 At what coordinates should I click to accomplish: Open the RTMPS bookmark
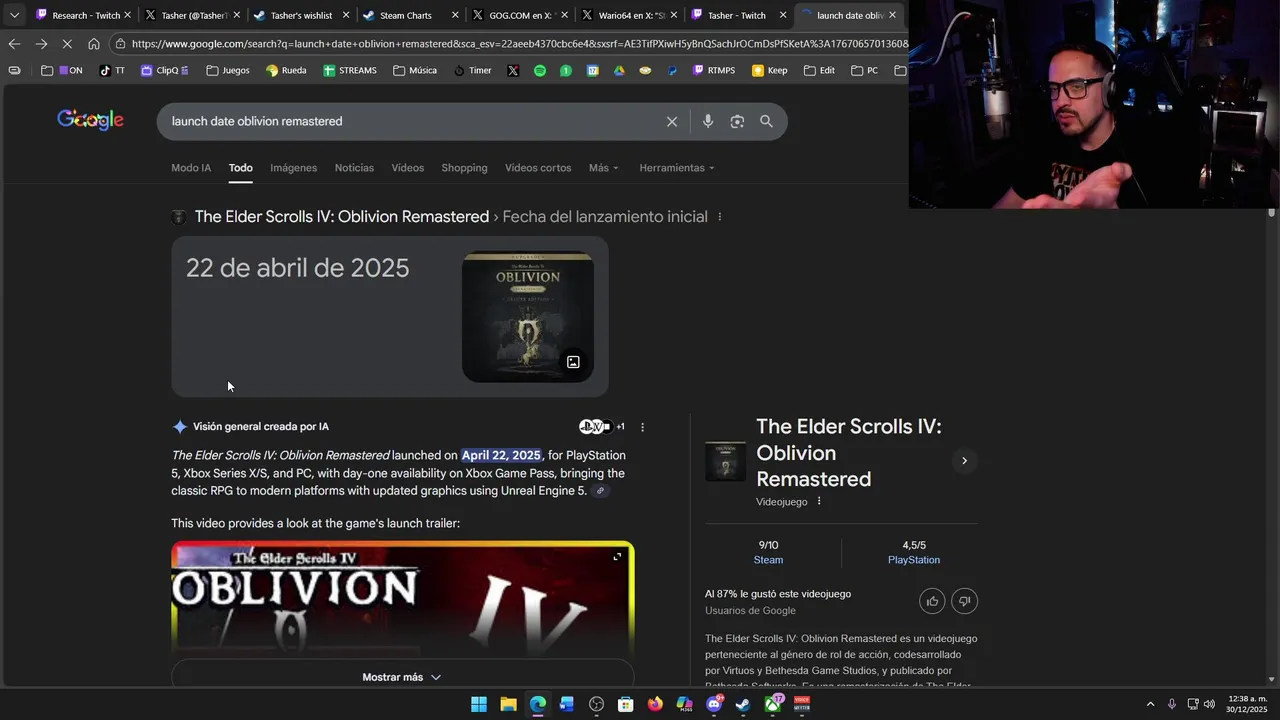tap(712, 70)
